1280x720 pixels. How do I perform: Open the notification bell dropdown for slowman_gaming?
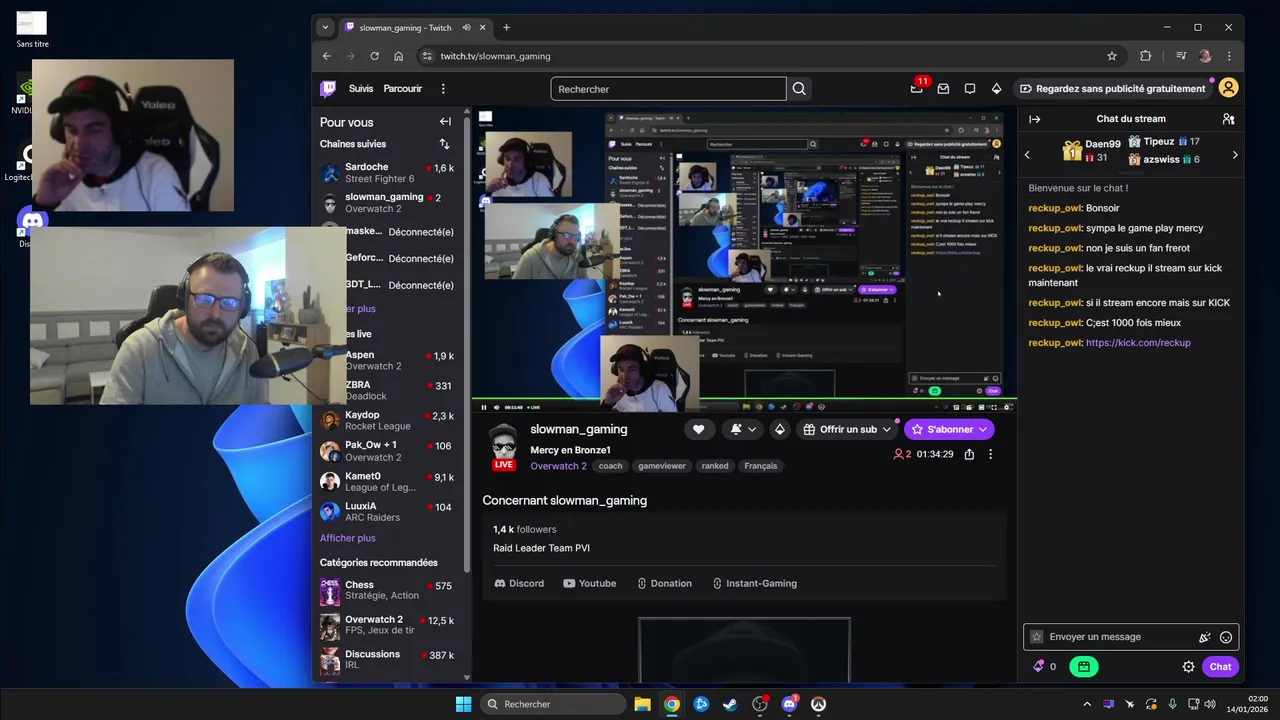click(x=742, y=429)
